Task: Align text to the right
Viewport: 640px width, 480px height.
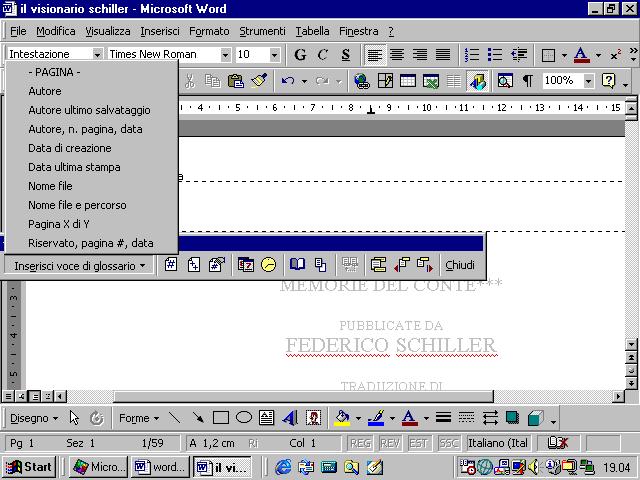Action: point(420,55)
